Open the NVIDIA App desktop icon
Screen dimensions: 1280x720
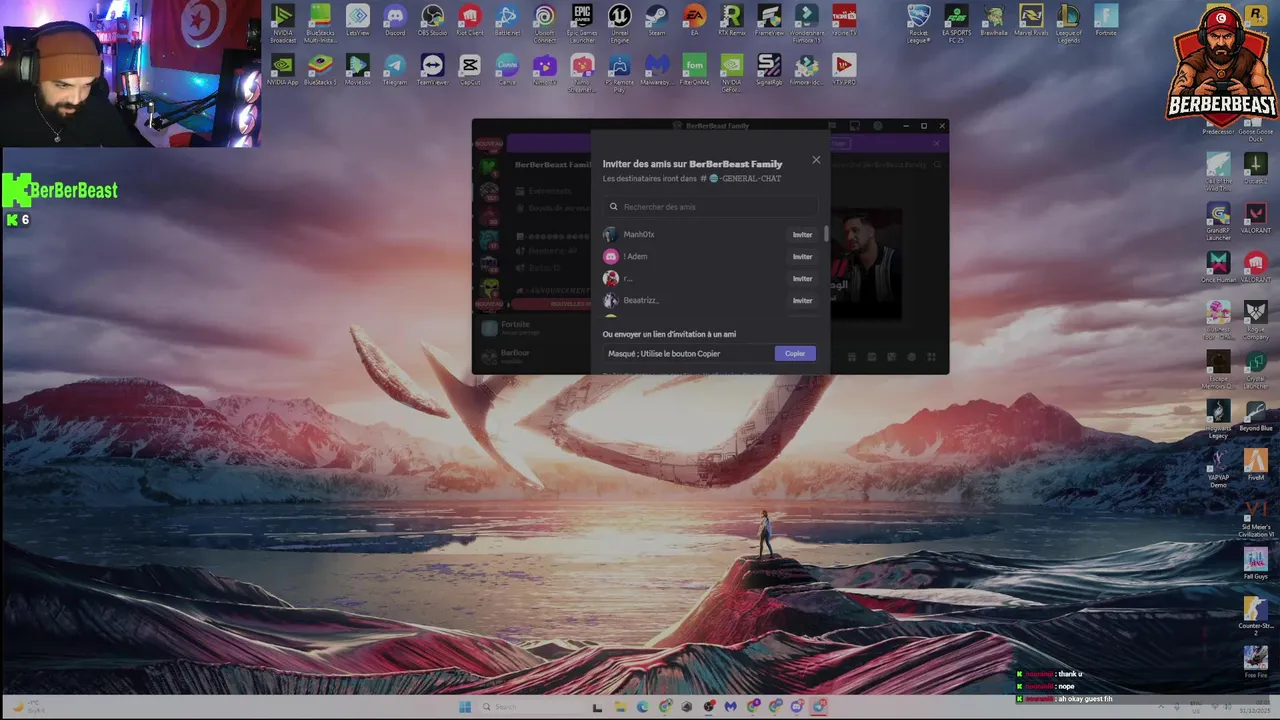tap(283, 70)
